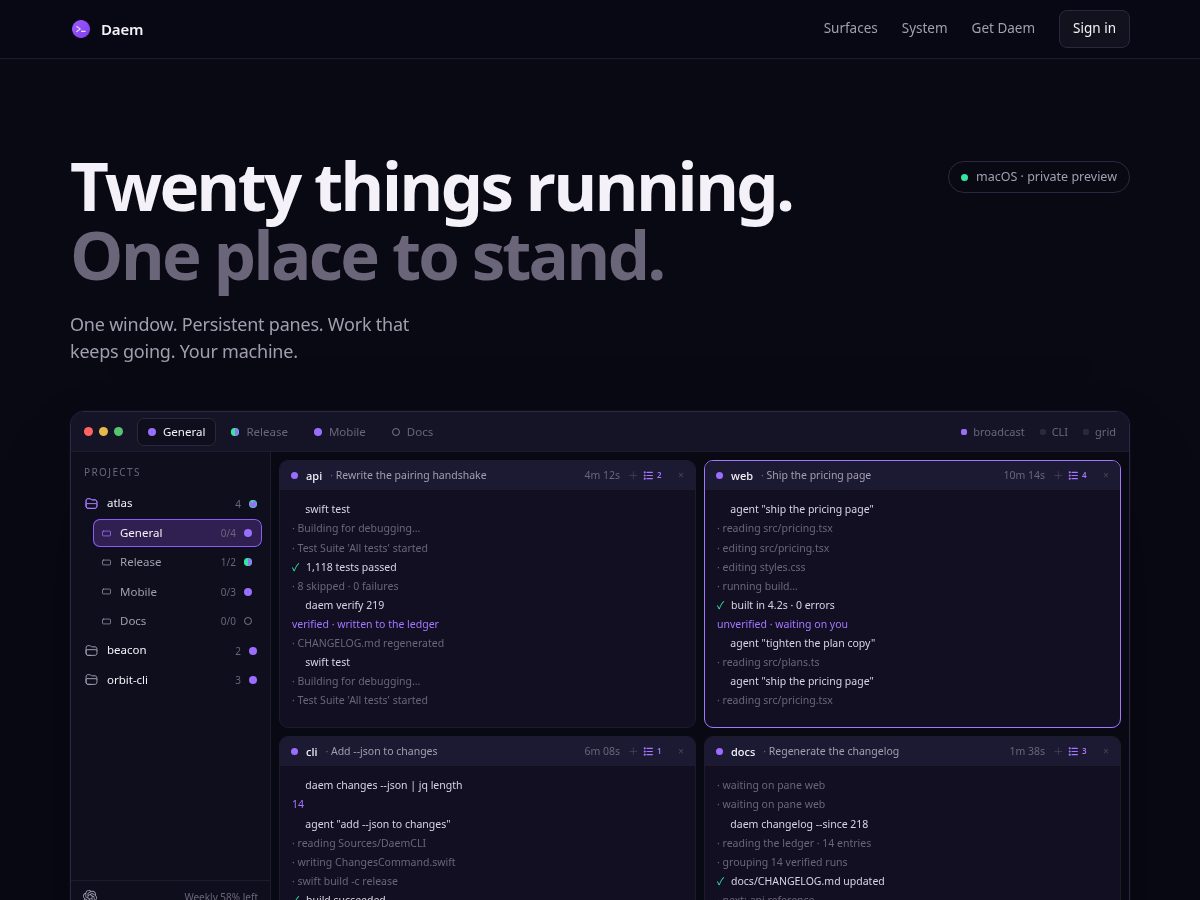Expand the orbit-cli project
This screenshot has width=1200, height=900.
point(171,680)
